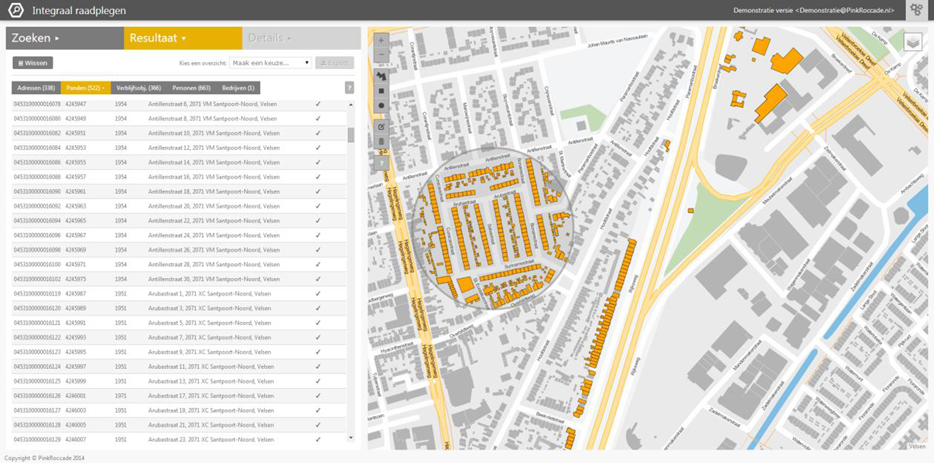Click the map zoom in plus button
Screen dimensions: 934x463
381,41
